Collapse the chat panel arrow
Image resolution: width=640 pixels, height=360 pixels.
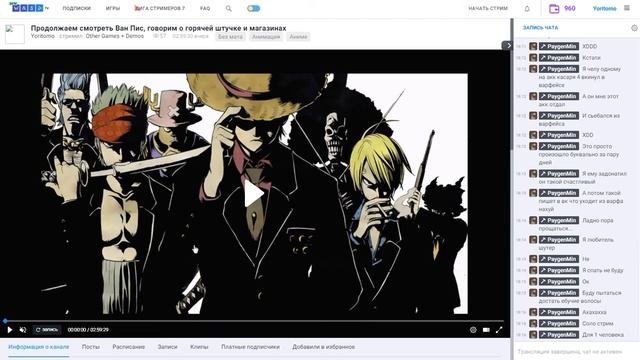coord(507,45)
